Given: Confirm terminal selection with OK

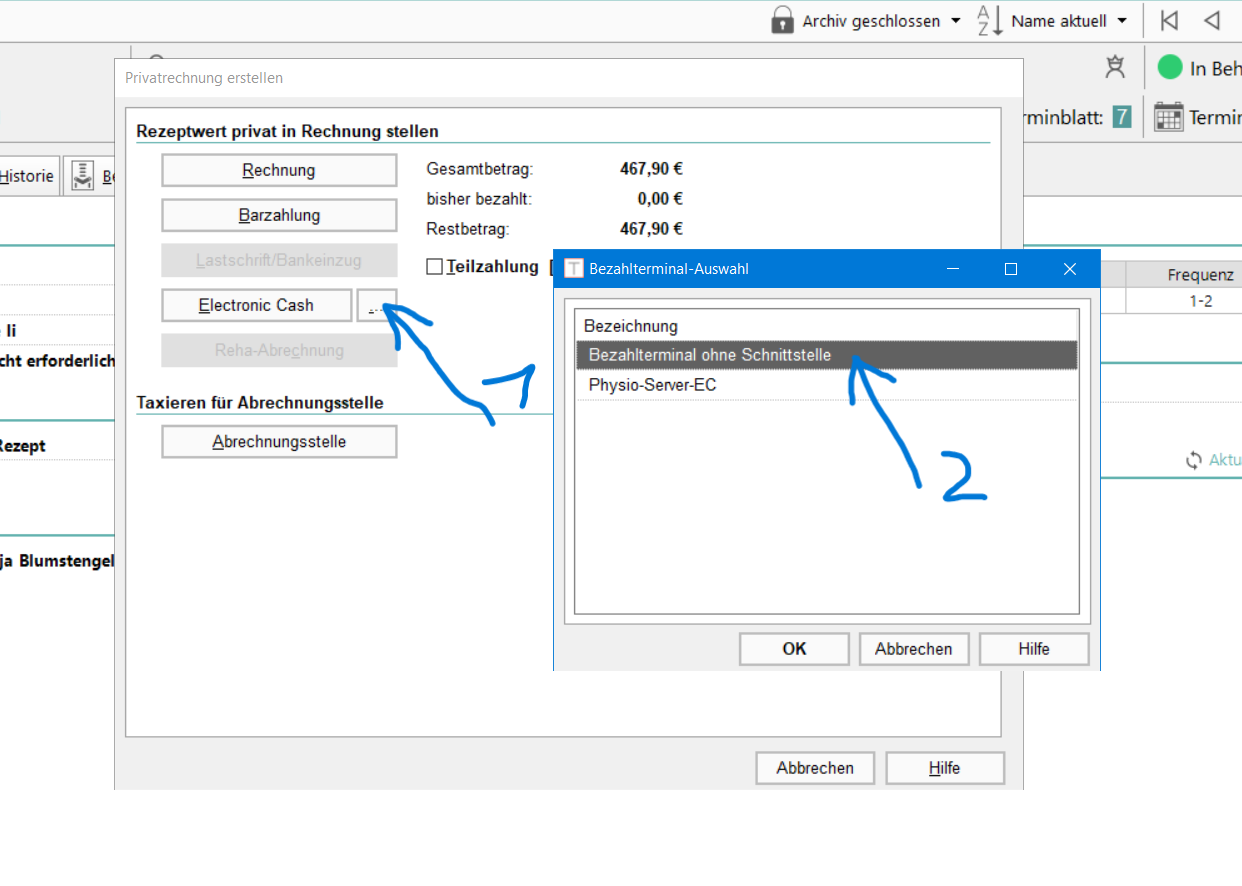Looking at the screenshot, I should pos(794,649).
